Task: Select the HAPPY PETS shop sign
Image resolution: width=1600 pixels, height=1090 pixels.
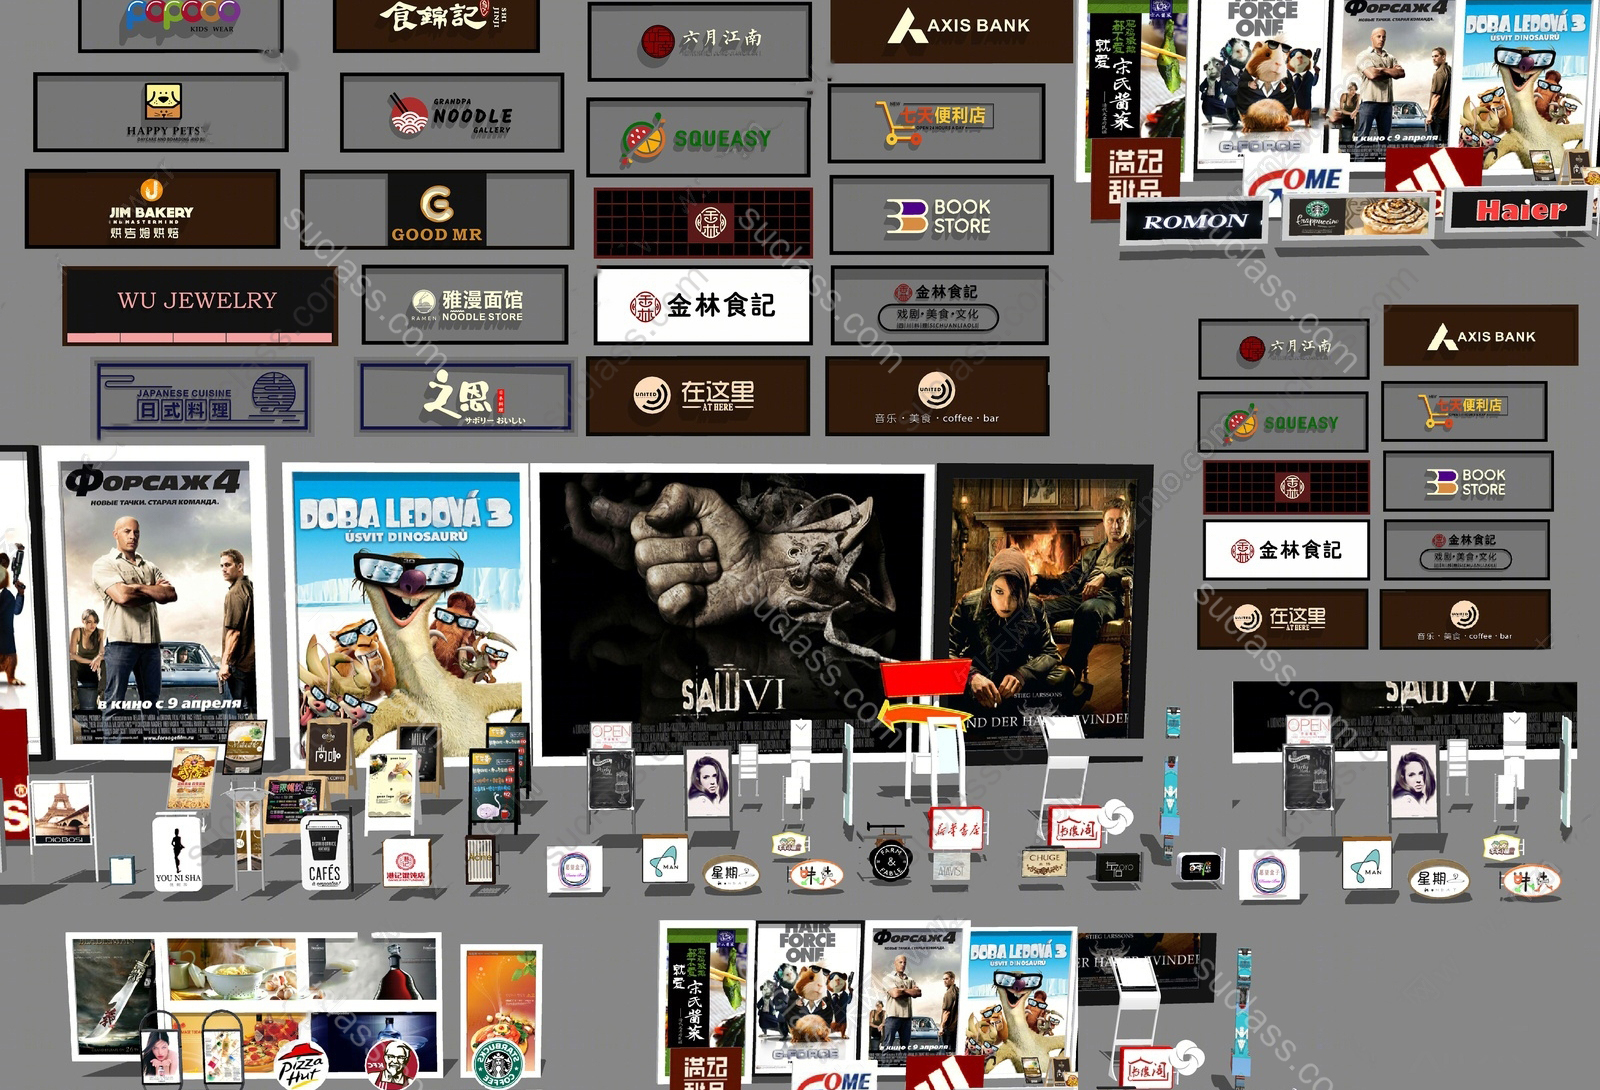Action: click(161, 112)
